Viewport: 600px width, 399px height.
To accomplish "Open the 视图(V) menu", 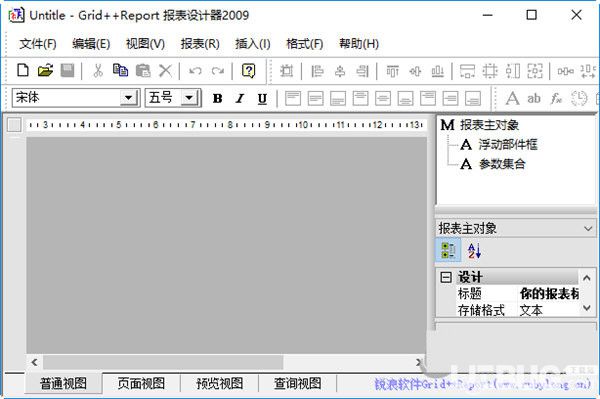I will (145, 44).
